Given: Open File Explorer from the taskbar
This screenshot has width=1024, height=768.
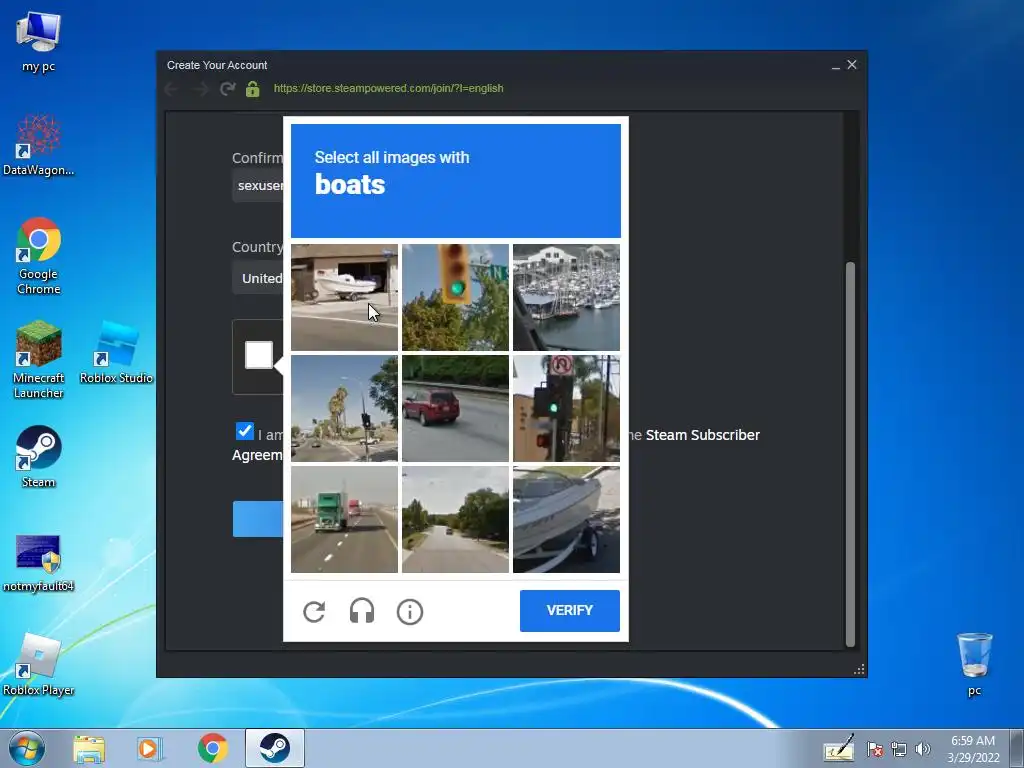Looking at the screenshot, I should pyautogui.click(x=89, y=748).
